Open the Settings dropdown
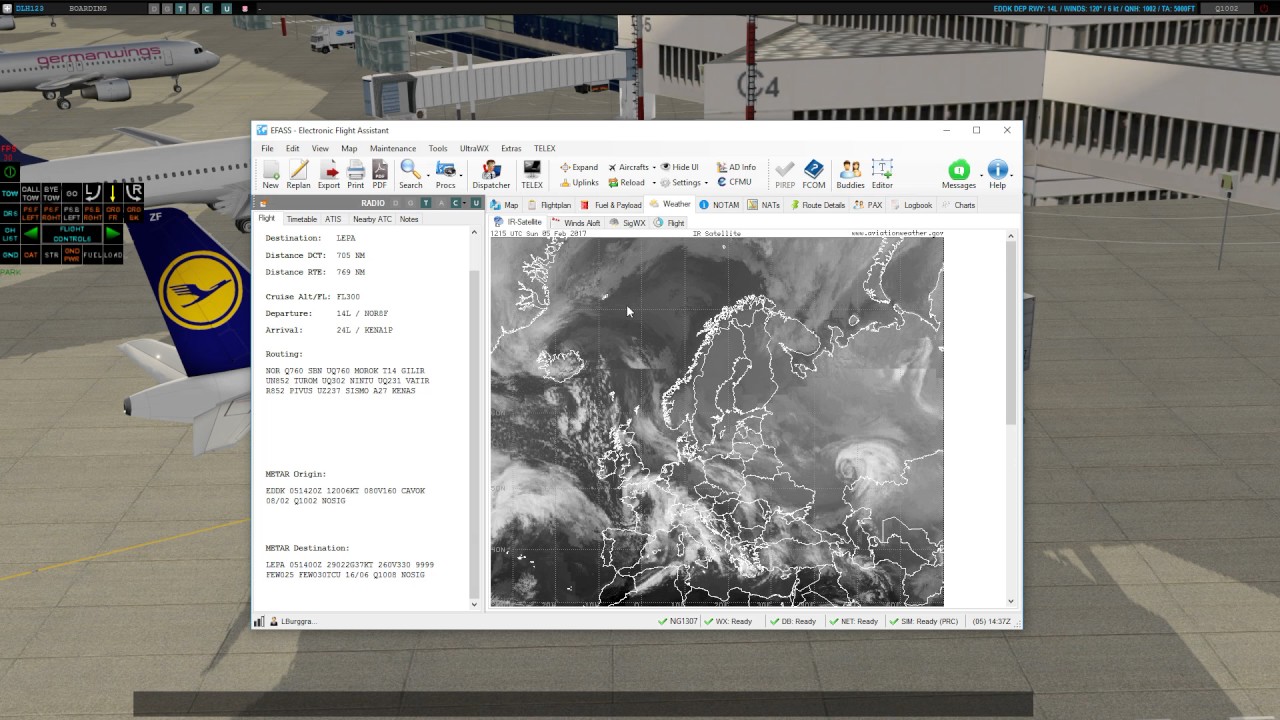The width and height of the screenshot is (1280, 720). 684,183
